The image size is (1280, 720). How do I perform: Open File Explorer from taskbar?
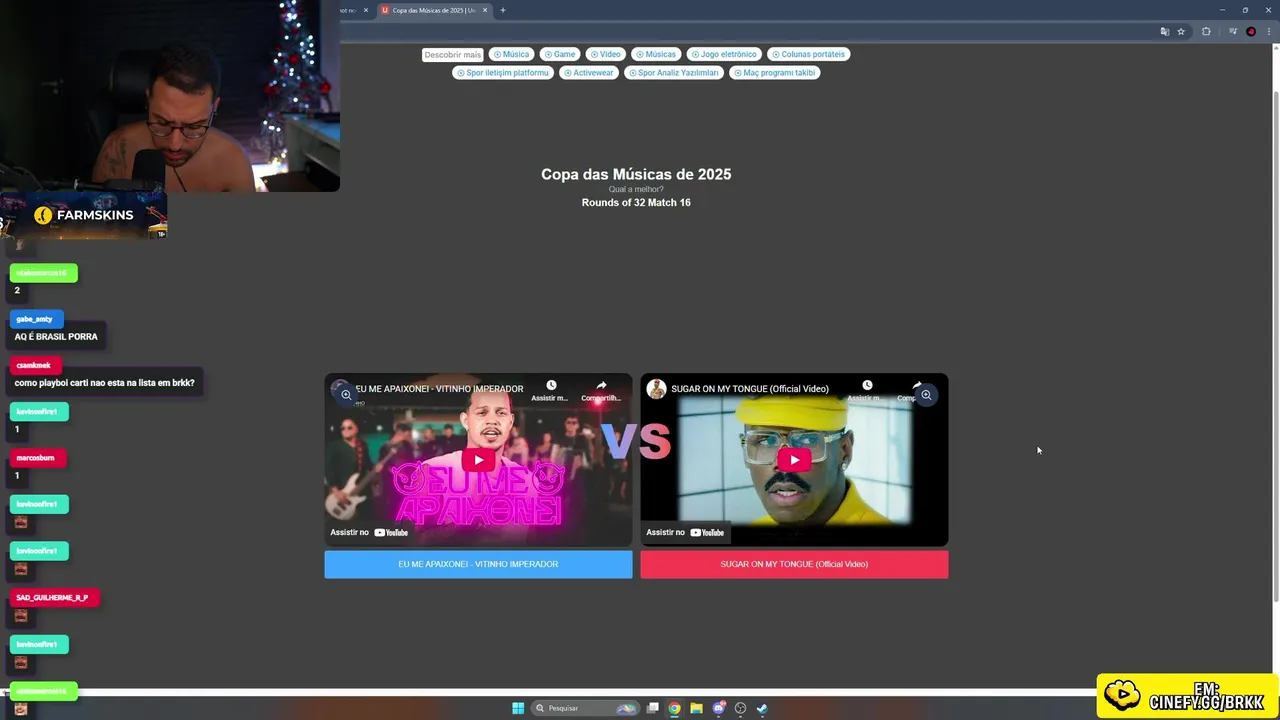click(x=696, y=708)
